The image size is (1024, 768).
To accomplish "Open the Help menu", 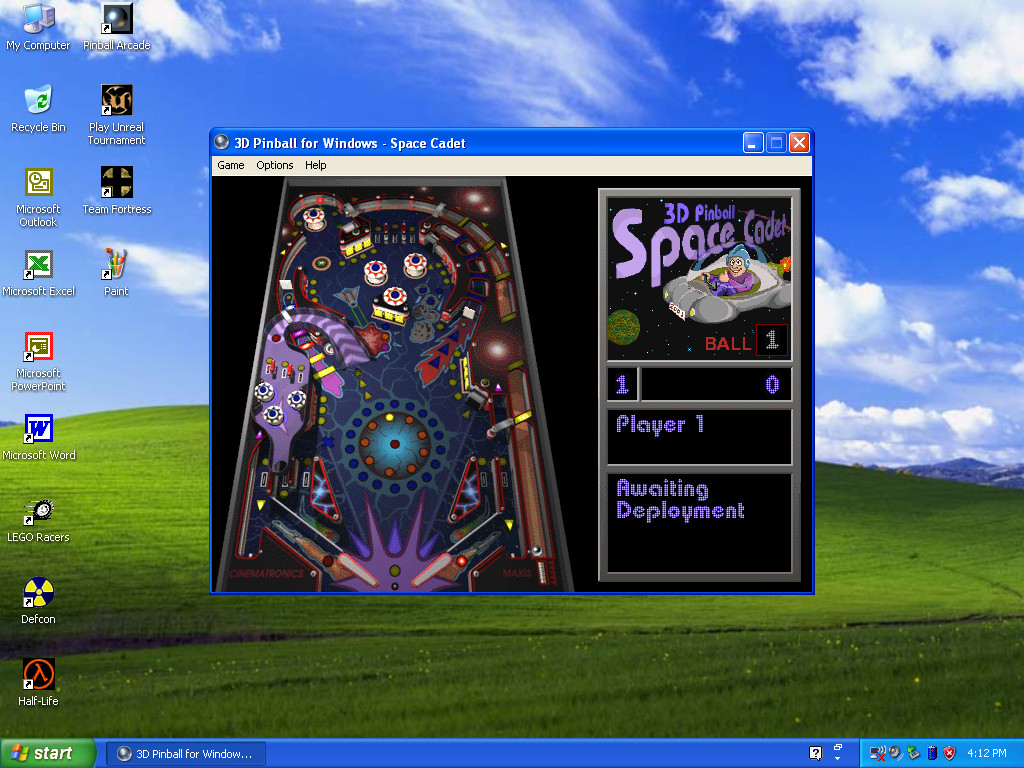I will 315,165.
